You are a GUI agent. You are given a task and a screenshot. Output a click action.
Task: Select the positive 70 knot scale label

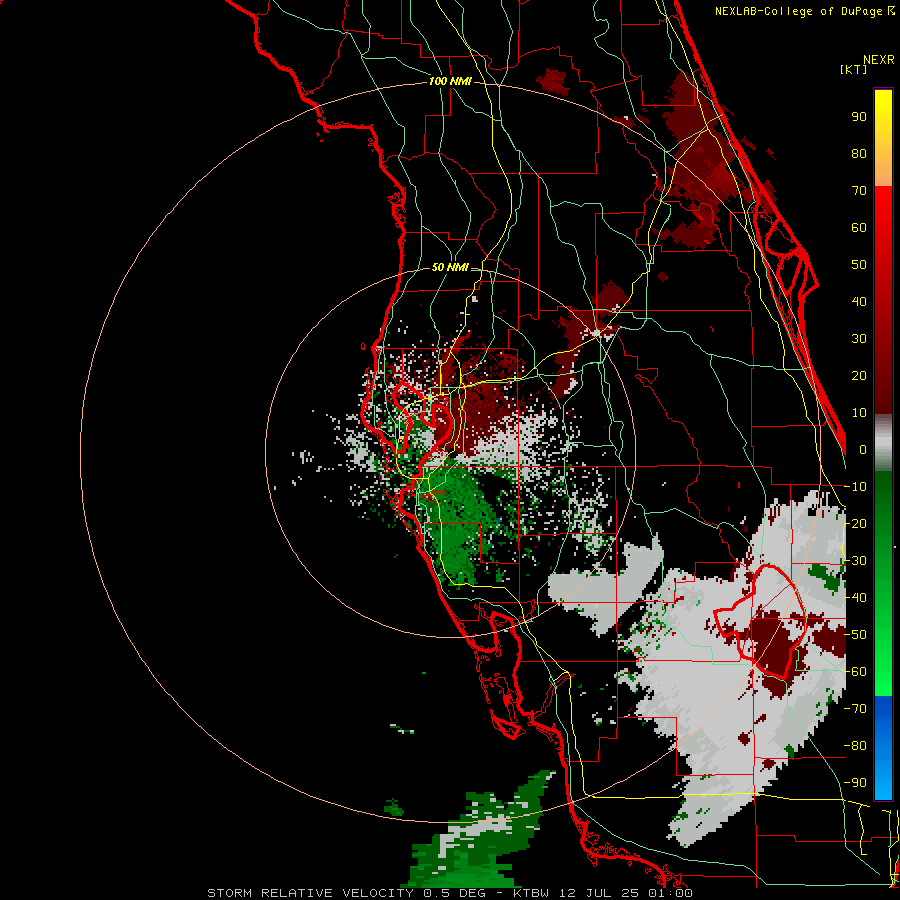coord(859,191)
